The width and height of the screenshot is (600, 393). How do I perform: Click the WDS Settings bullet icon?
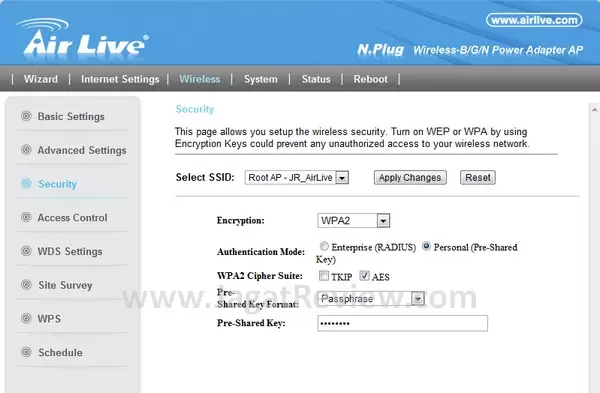pyautogui.click(x=26, y=251)
